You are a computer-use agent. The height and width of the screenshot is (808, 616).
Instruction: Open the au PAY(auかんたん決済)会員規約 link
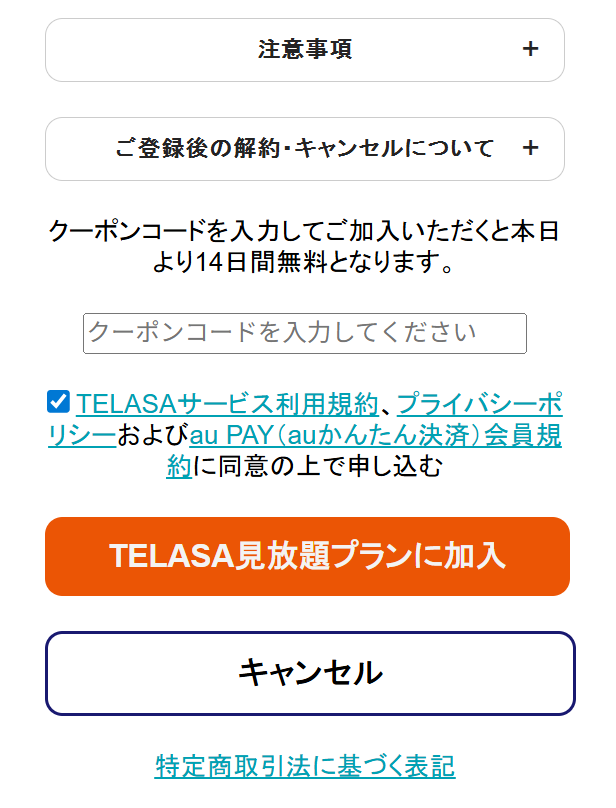375,435
